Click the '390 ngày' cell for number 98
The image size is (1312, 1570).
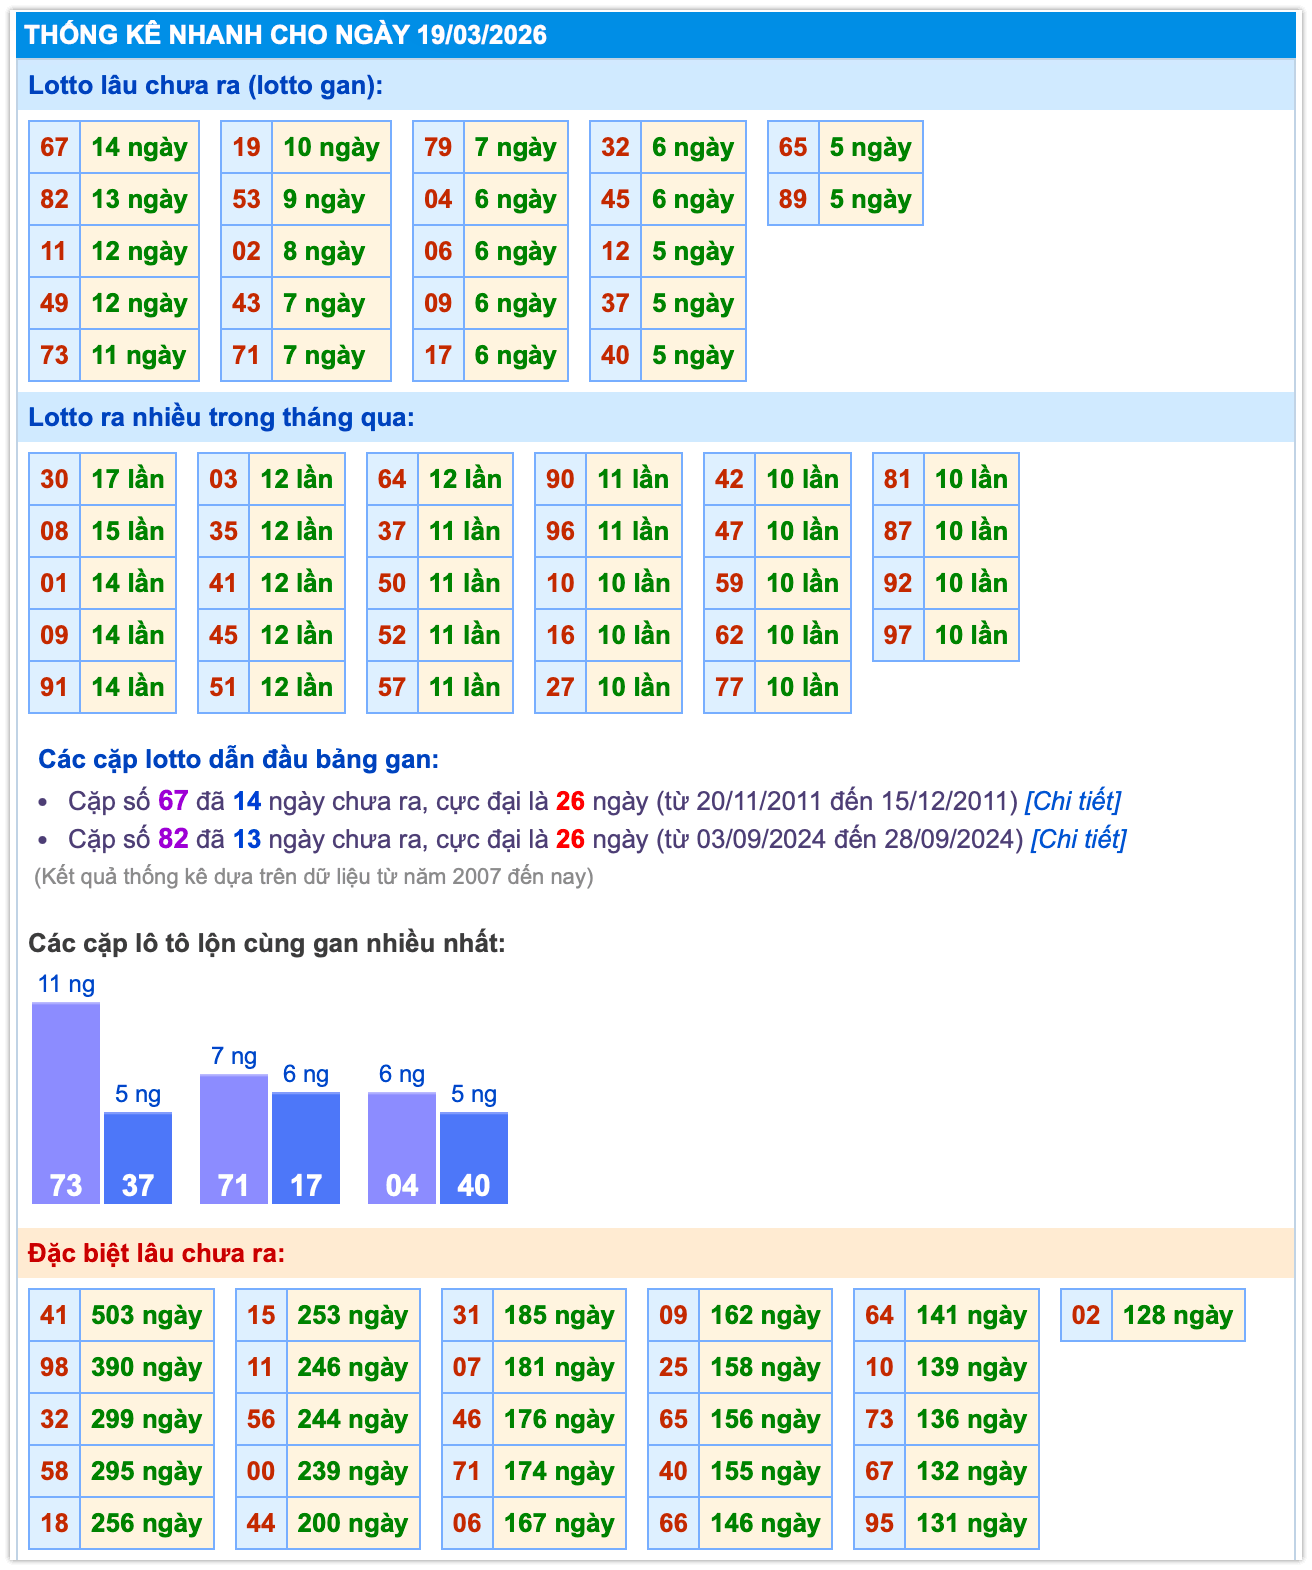[x=146, y=1367]
